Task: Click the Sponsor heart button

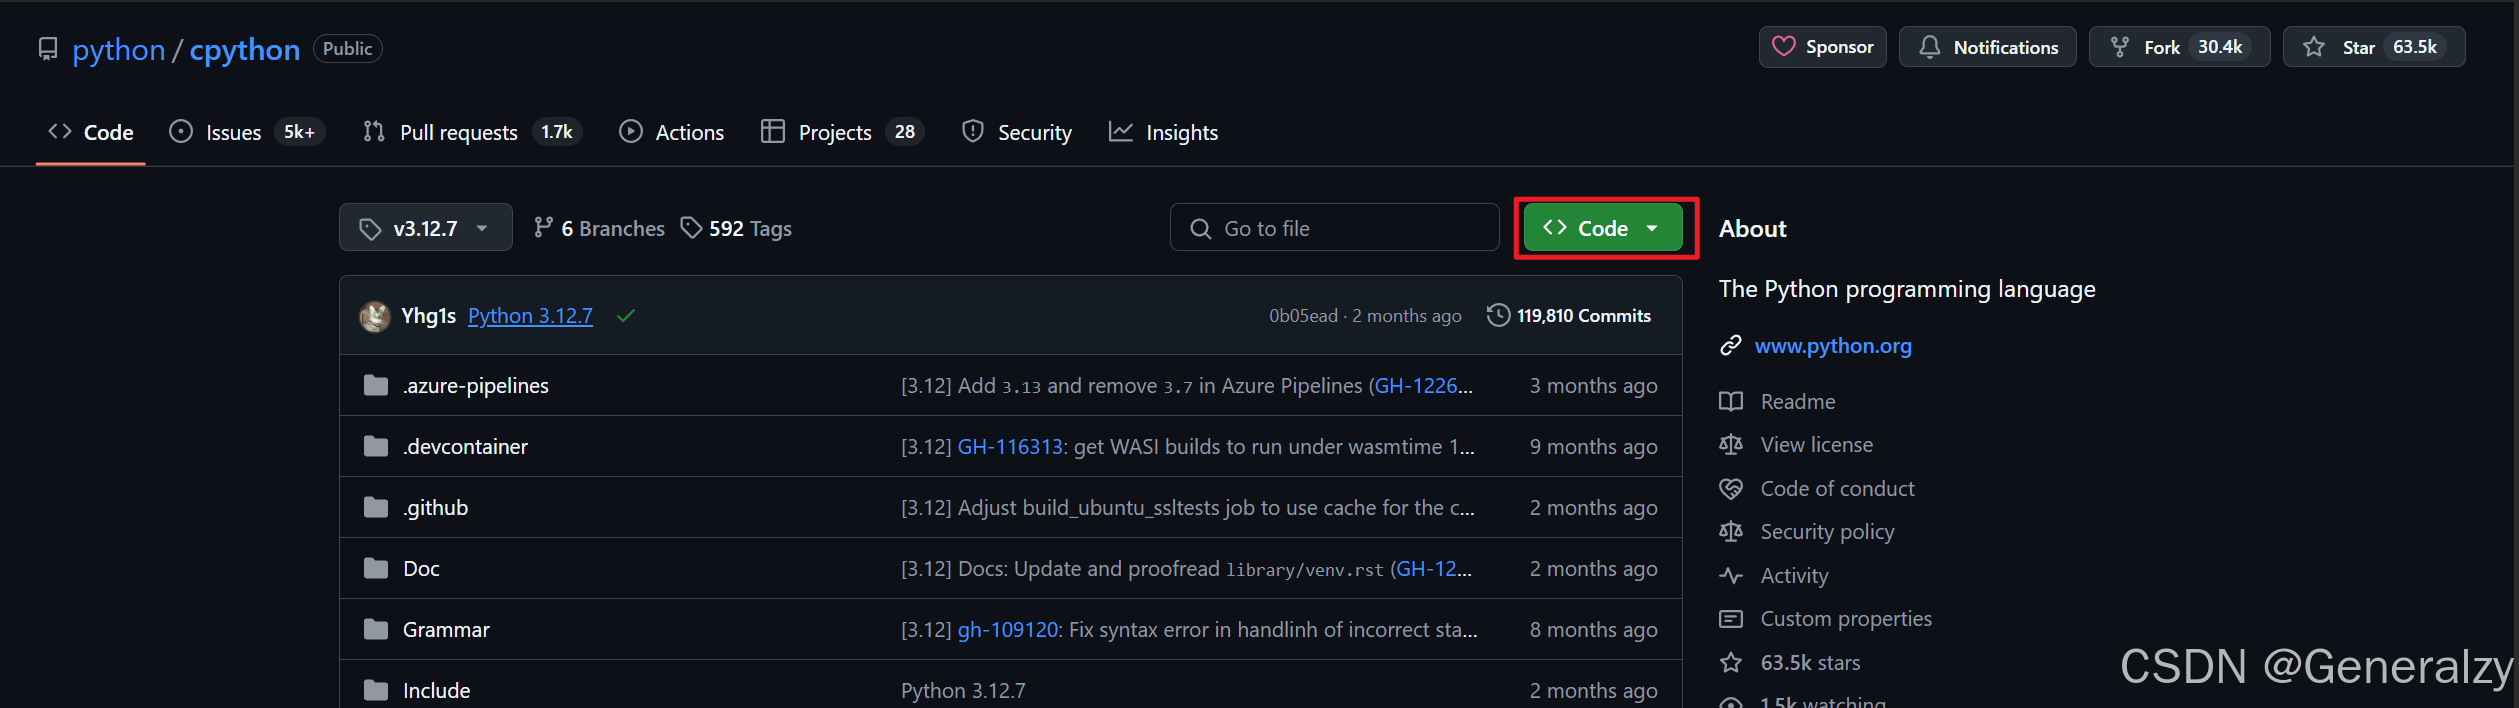Action: click(x=1822, y=47)
